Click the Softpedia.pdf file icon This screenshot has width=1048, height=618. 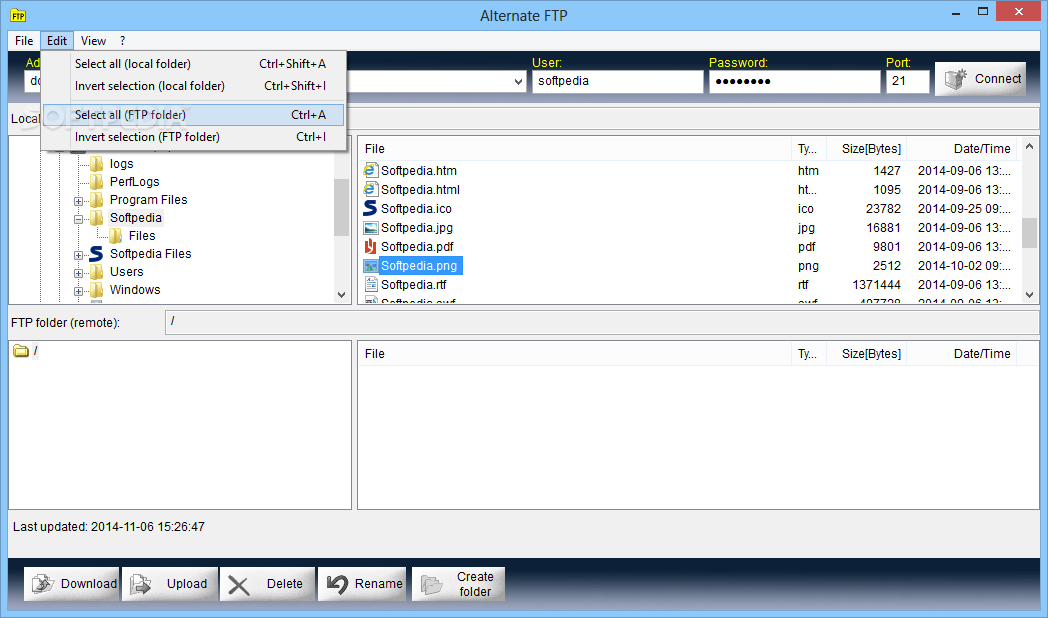point(370,247)
